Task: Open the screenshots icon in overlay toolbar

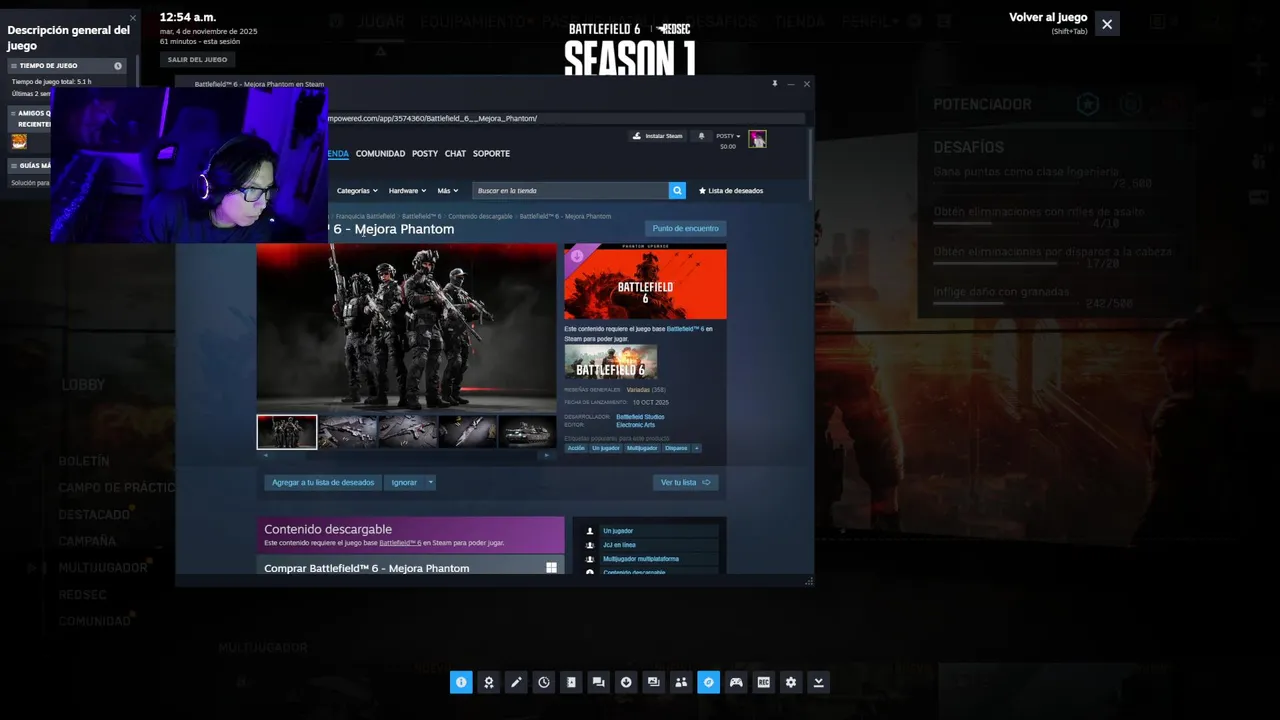Action: tap(653, 682)
